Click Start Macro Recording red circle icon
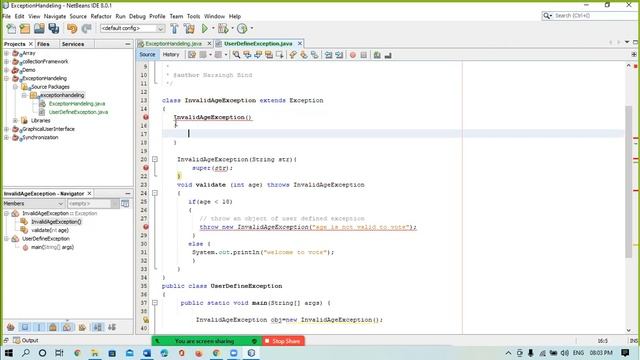 [x=353, y=55]
